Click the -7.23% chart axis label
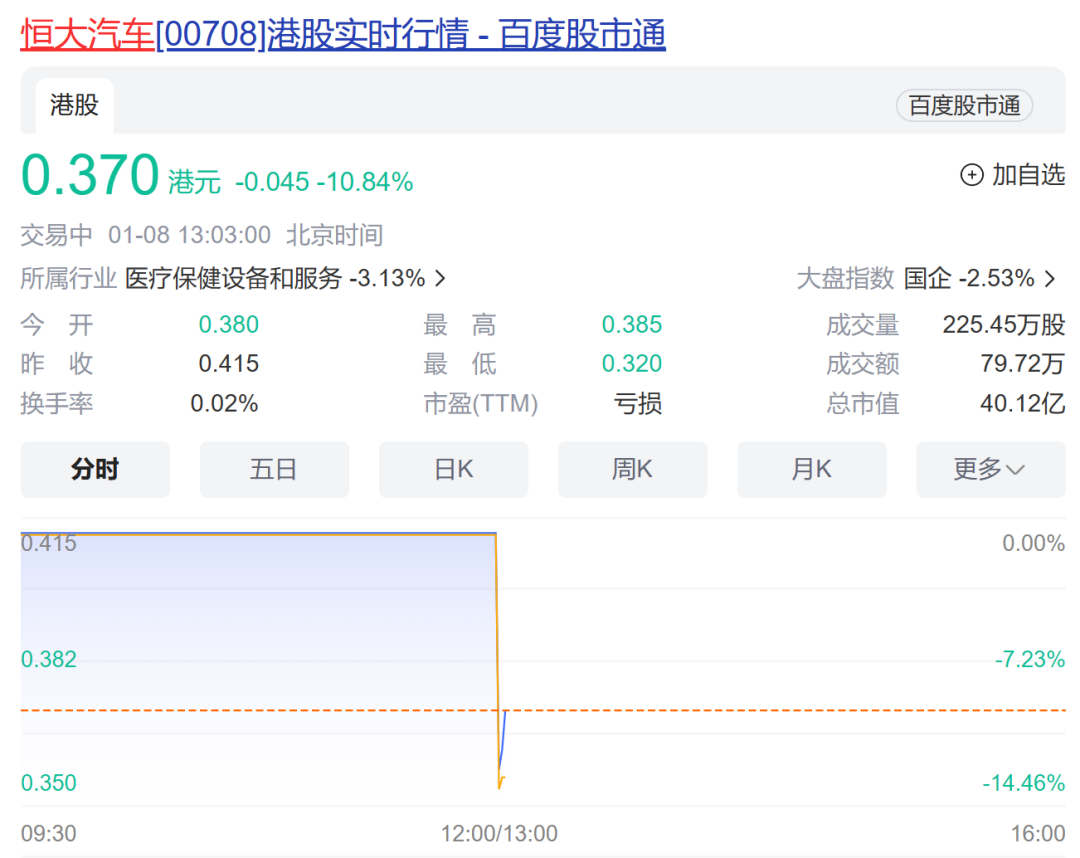 click(x=1030, y=660)
